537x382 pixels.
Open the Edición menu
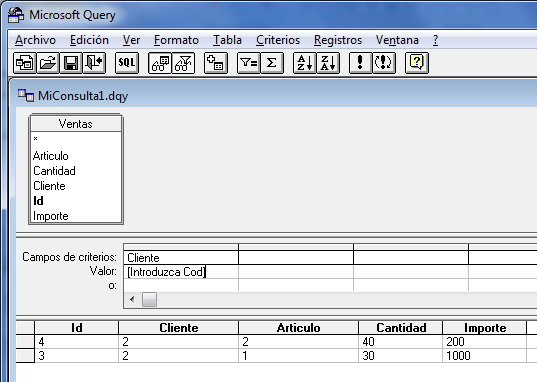(89, 40)
